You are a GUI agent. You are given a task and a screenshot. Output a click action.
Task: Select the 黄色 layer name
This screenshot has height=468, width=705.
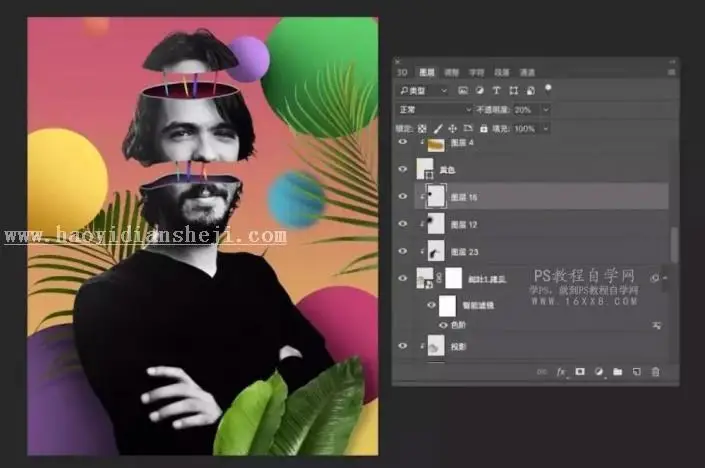point(447,170)
